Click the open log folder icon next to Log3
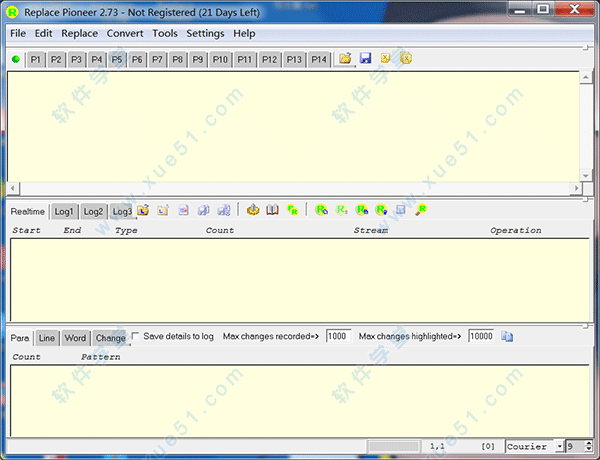 point(143,210)
